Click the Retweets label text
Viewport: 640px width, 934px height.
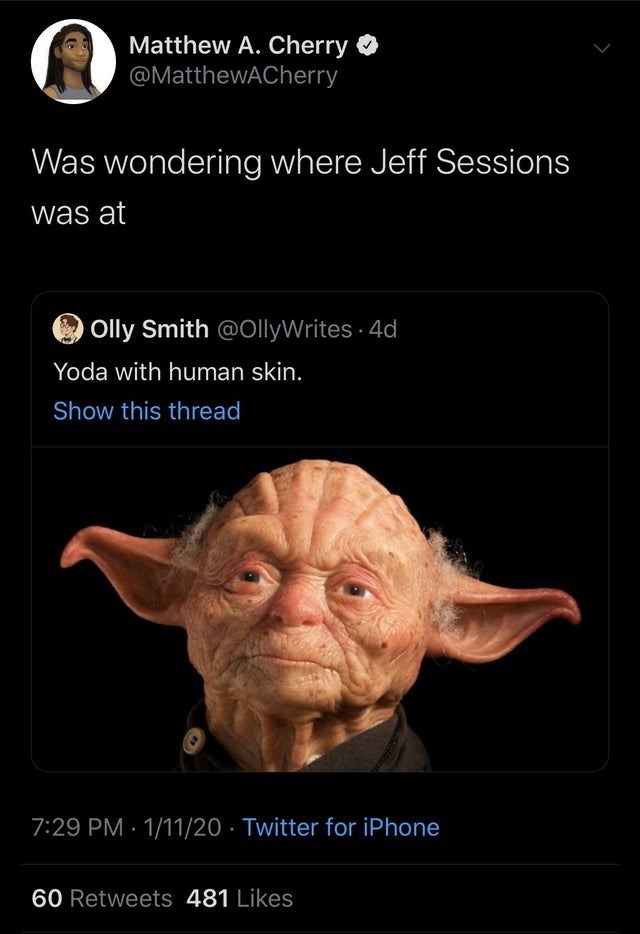click(121, 898)
